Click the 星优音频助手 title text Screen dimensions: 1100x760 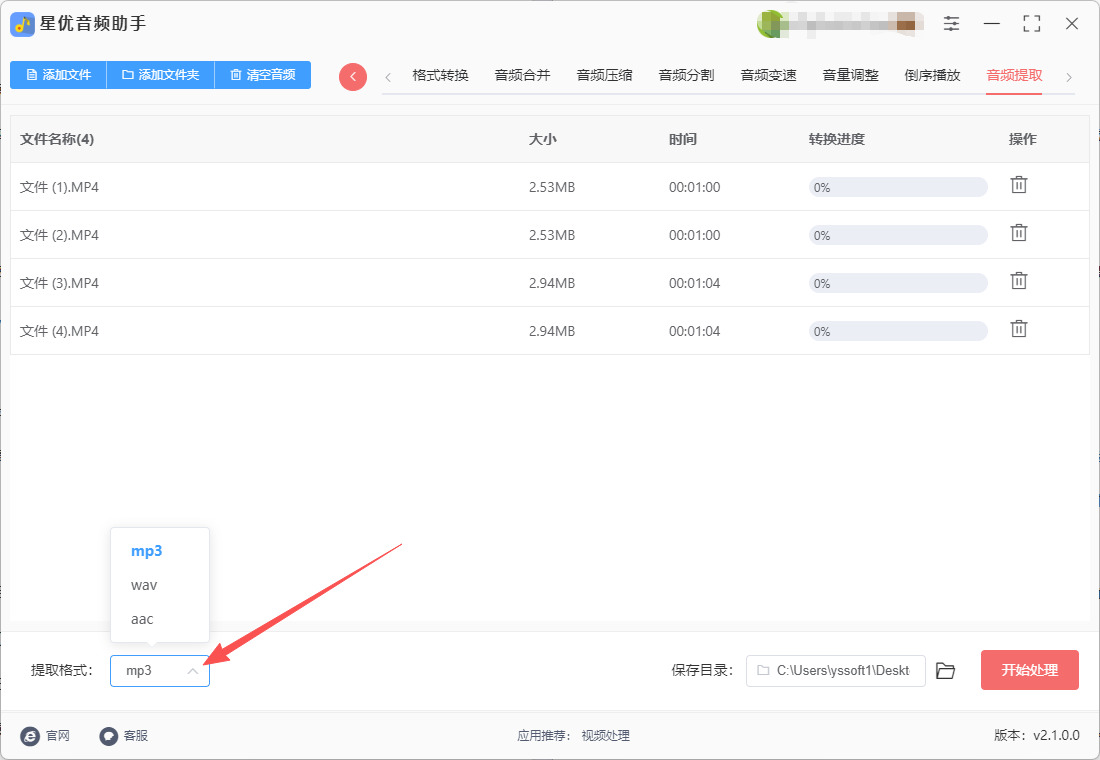[x=93, y=23]
